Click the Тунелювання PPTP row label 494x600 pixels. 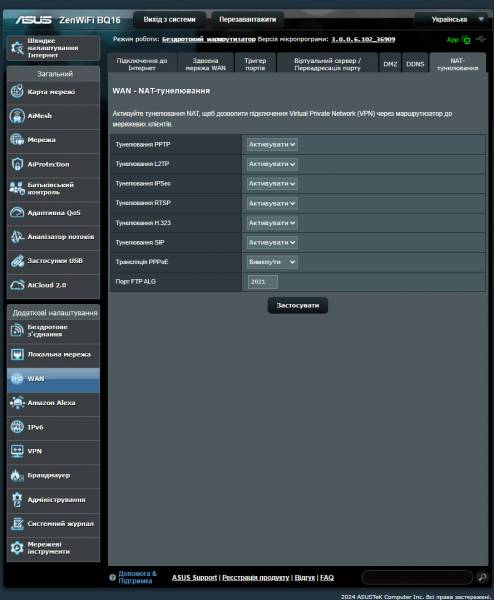click(143, 145)
